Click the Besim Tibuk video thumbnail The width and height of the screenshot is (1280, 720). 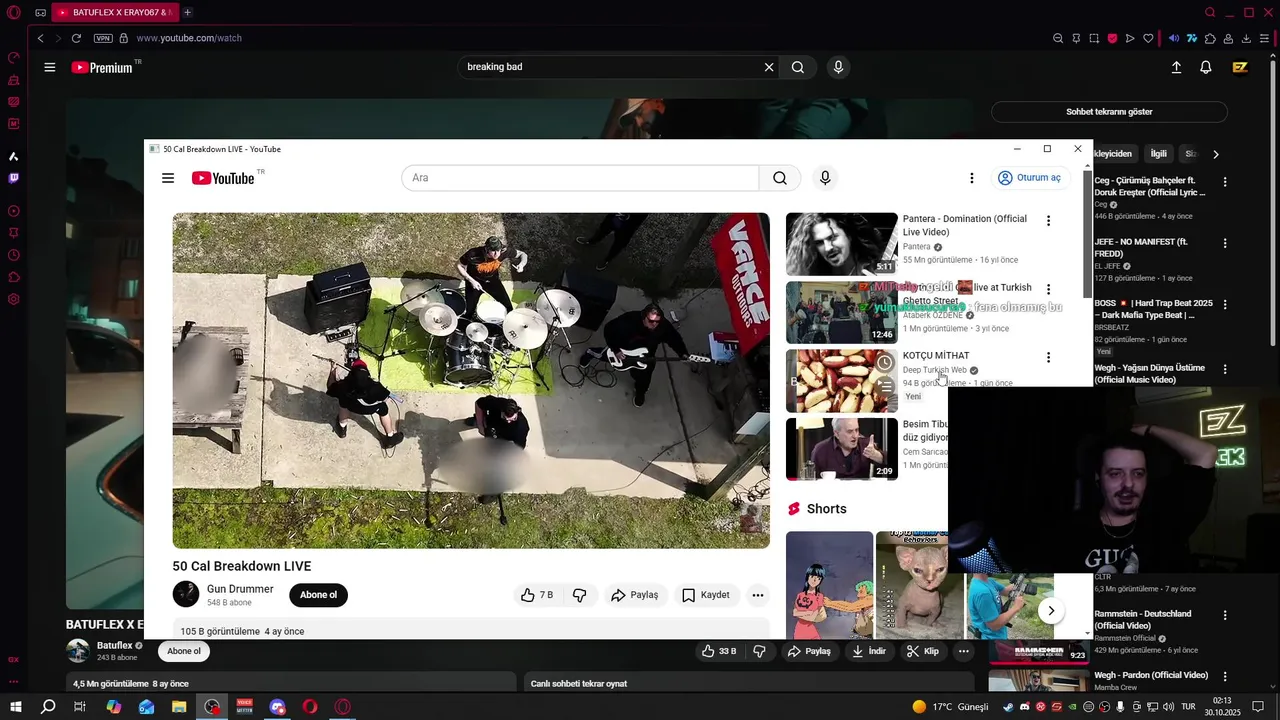coord(842,449)
